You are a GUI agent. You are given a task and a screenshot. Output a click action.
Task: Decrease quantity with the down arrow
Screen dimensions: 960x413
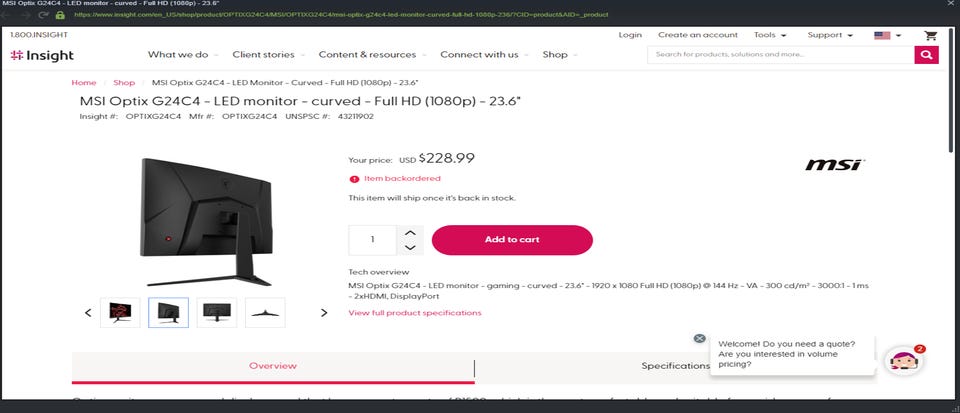pos(409,247)
